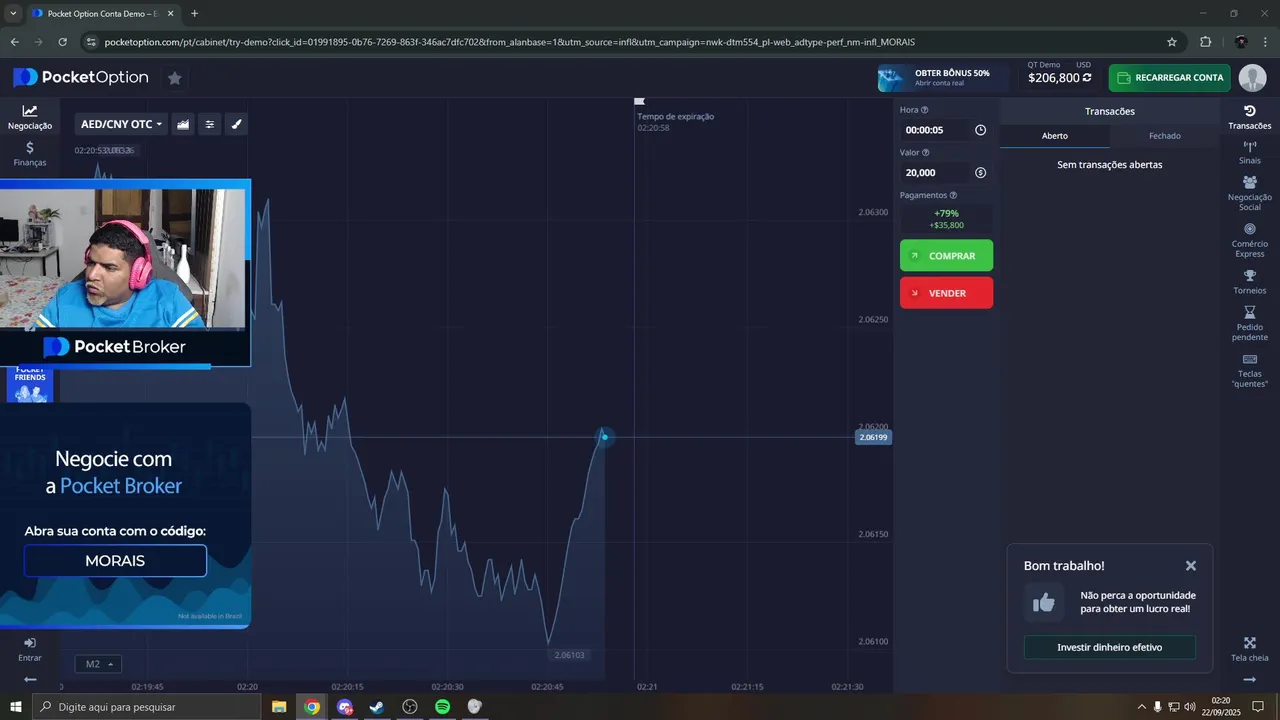1280x720 pixels.
Task: Open Pedido pendente panel
Action: click(x=1249, y=323)
